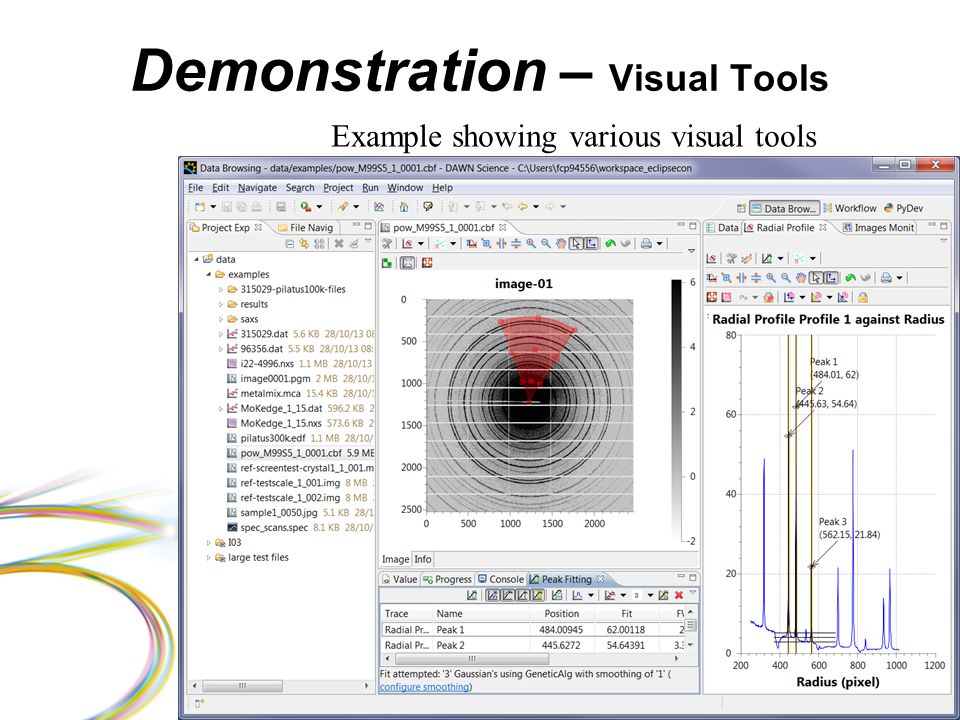Image resolution: width=960 pixels, height=720 pixels.
Task: Click the Data Brow... perspective button
Action: pyautogui.click(x=784, y=208)
